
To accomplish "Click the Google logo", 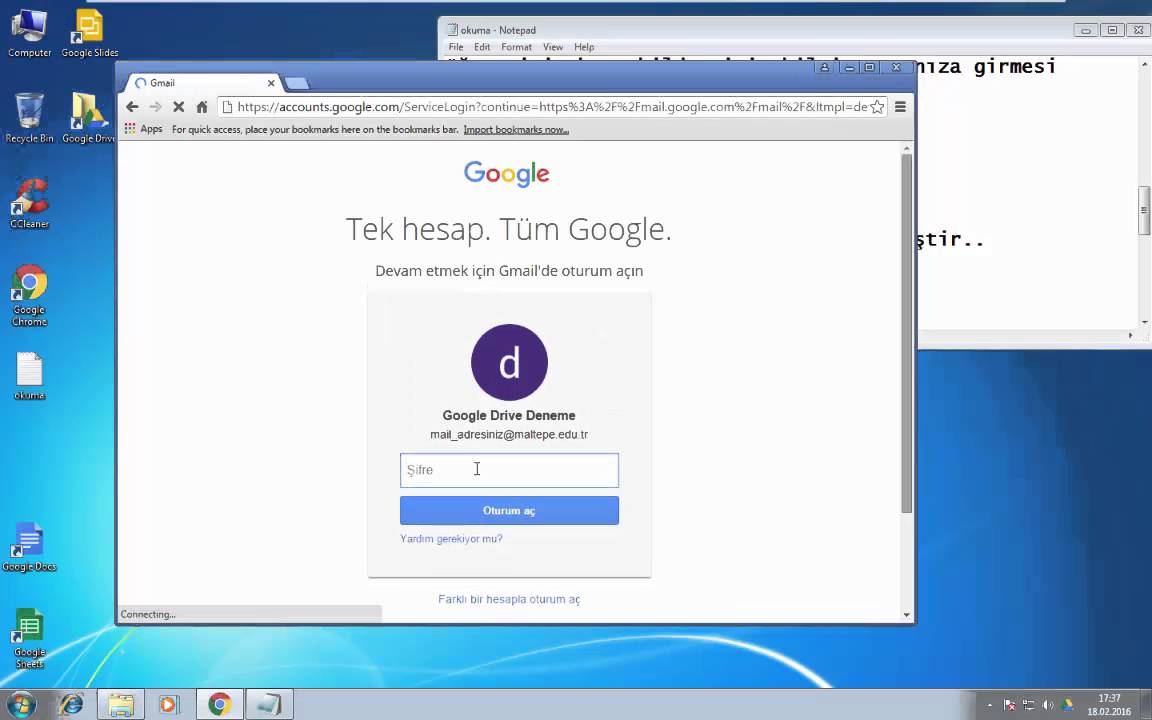I will point(507,173).
